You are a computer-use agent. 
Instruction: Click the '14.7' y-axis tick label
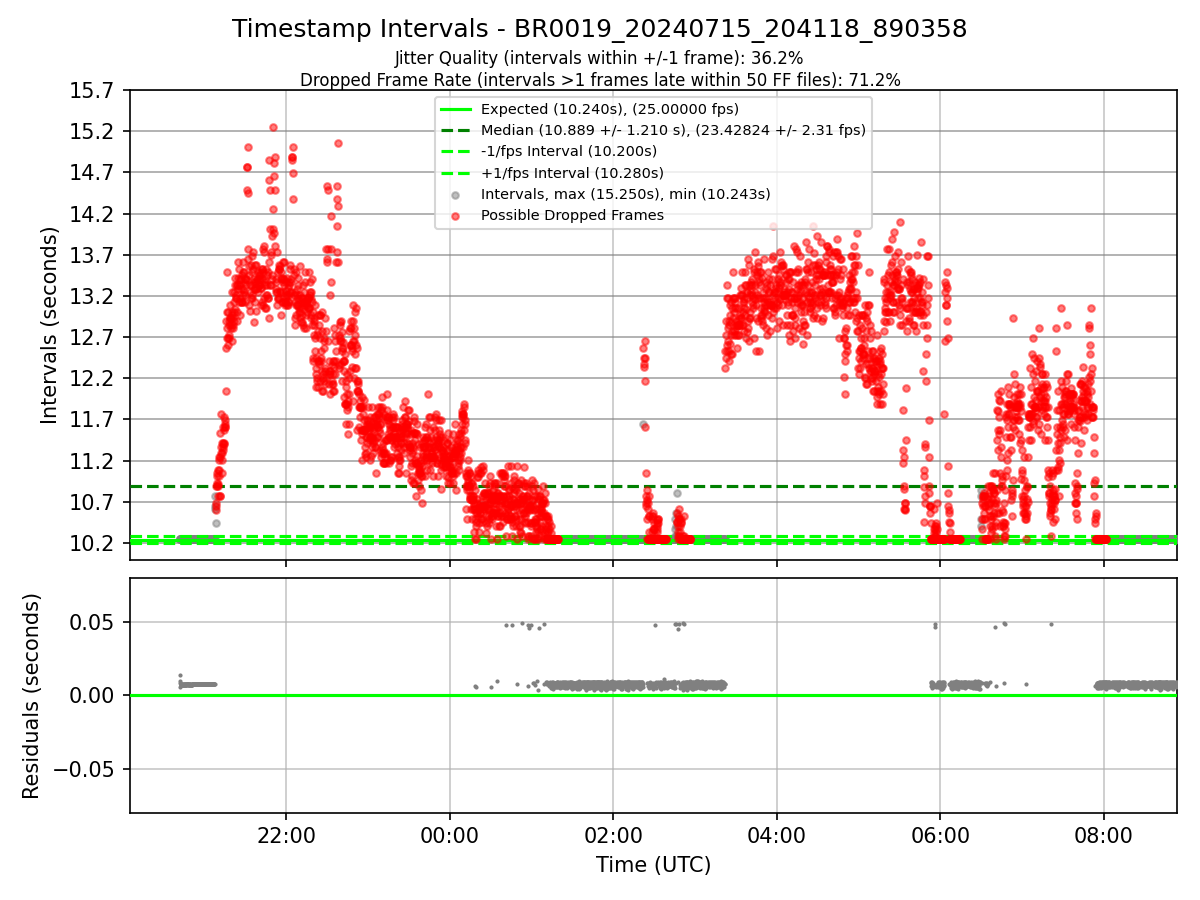[93, 173]
